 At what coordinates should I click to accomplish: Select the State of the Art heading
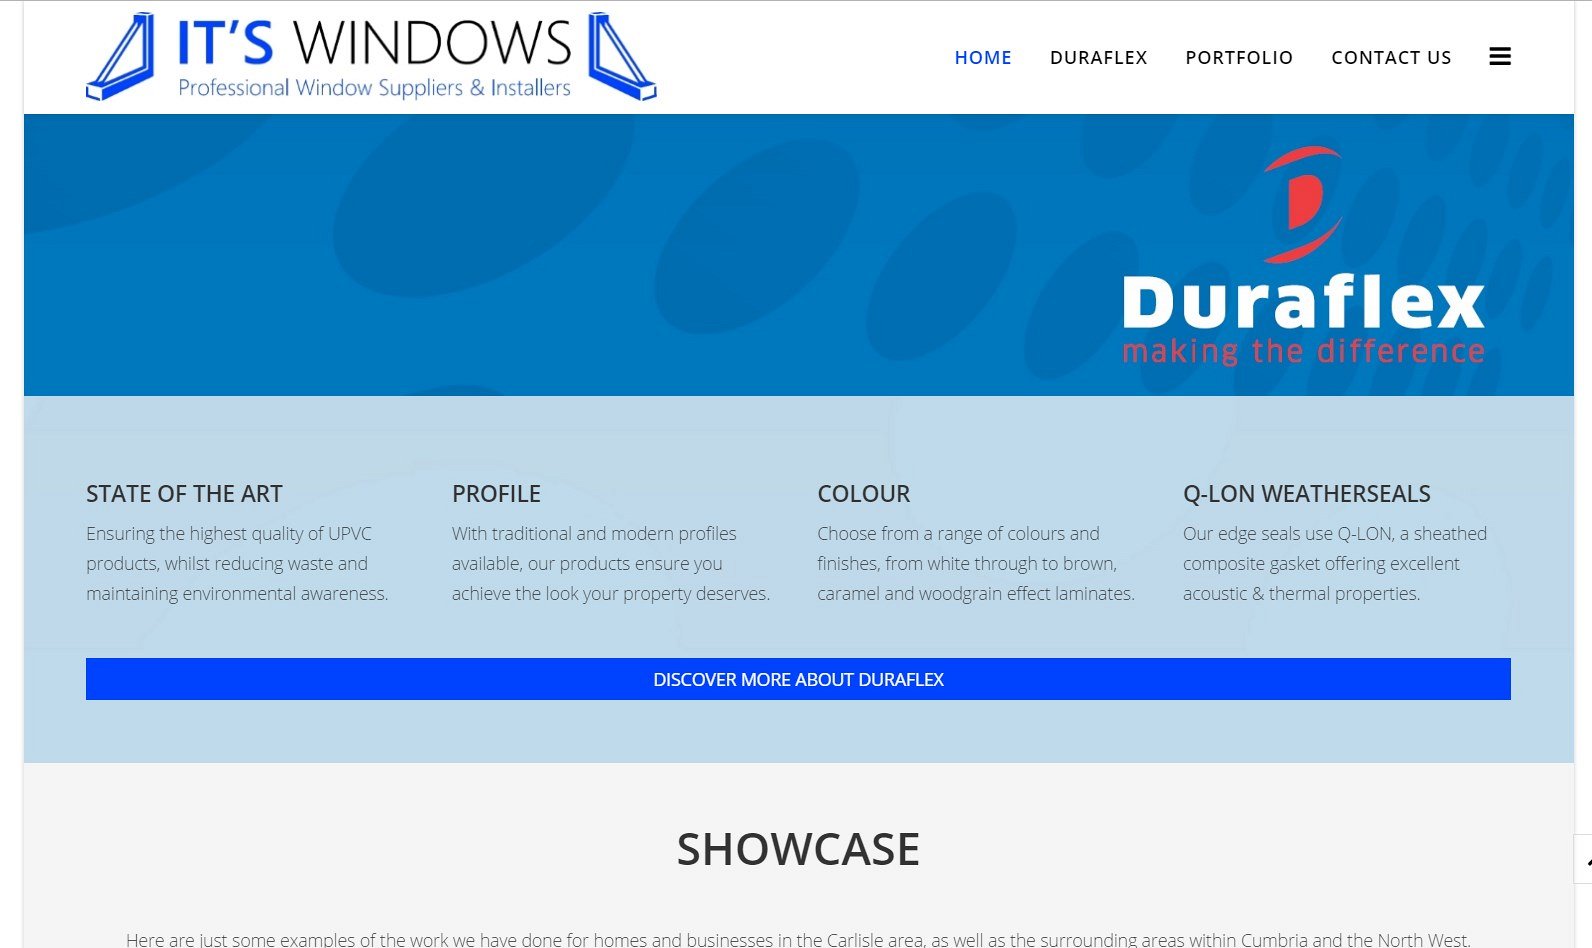[184, 494]
